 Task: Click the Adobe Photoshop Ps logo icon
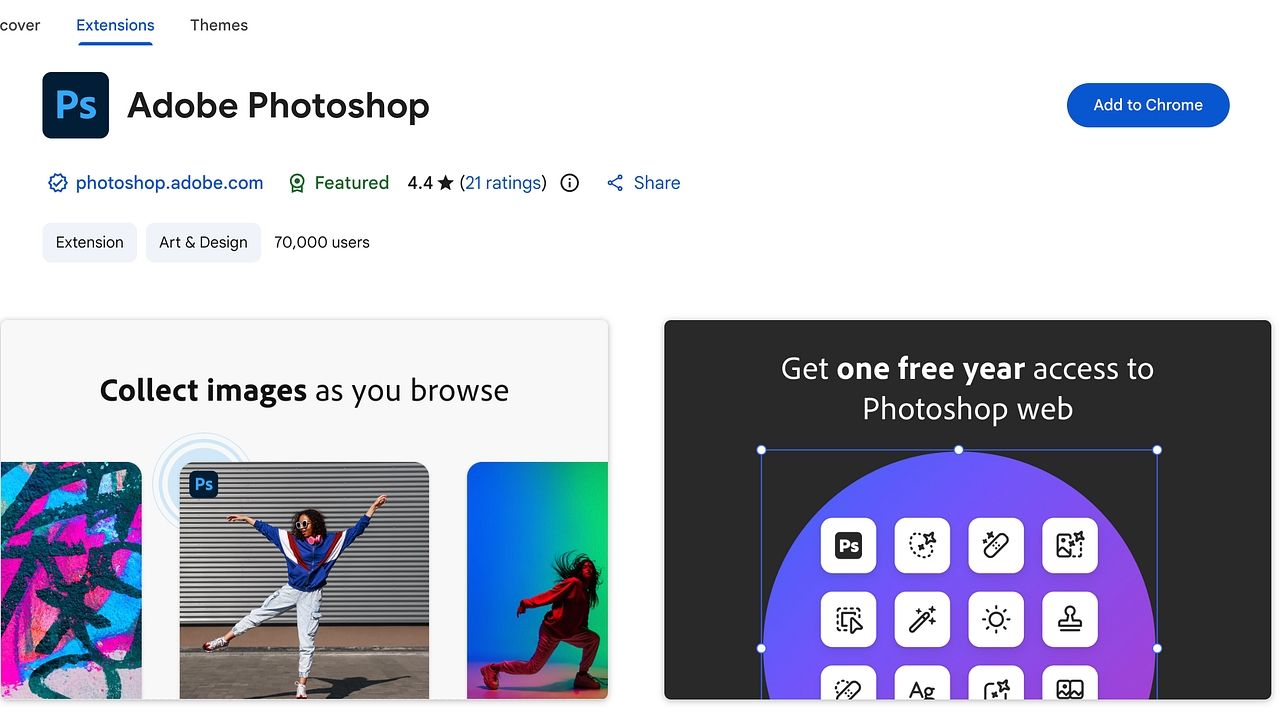(x=75, y=105)
